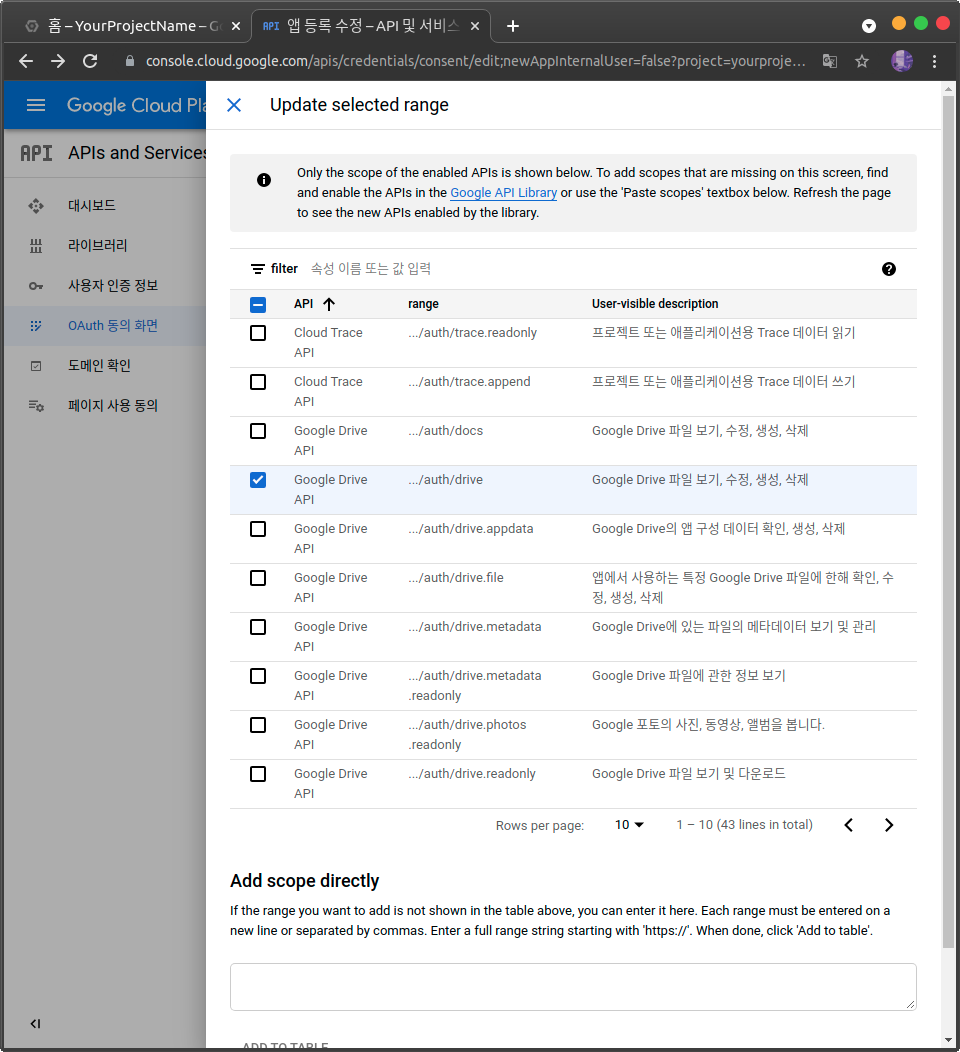Click the browser forward arrow

pyautogui.click(x=58, y=61)
